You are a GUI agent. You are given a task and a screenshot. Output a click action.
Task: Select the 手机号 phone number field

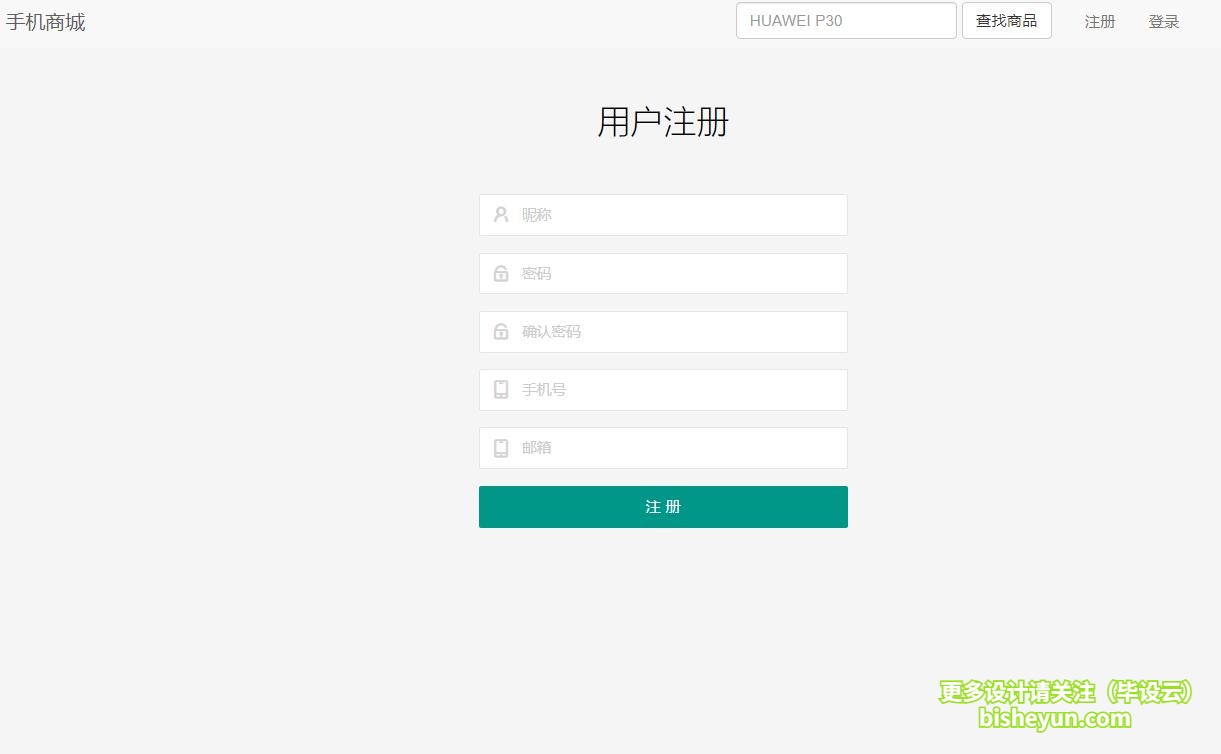[x=680, y=389]
